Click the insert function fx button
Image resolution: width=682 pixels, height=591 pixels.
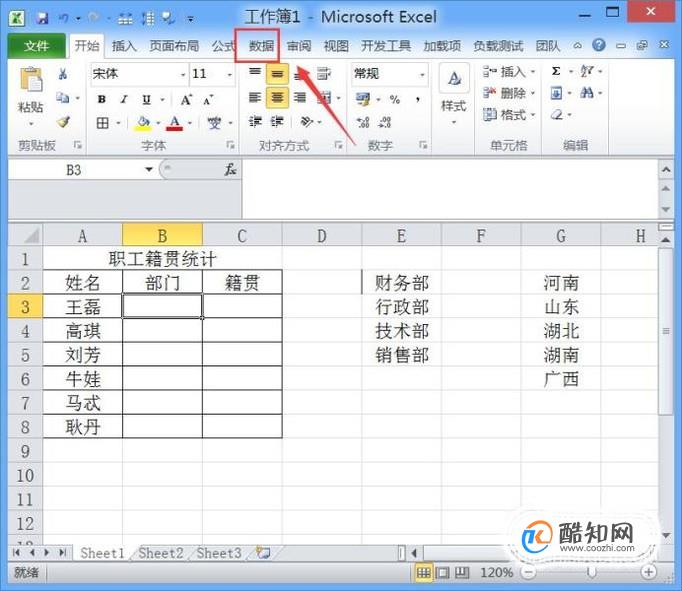tap(231, 170)
